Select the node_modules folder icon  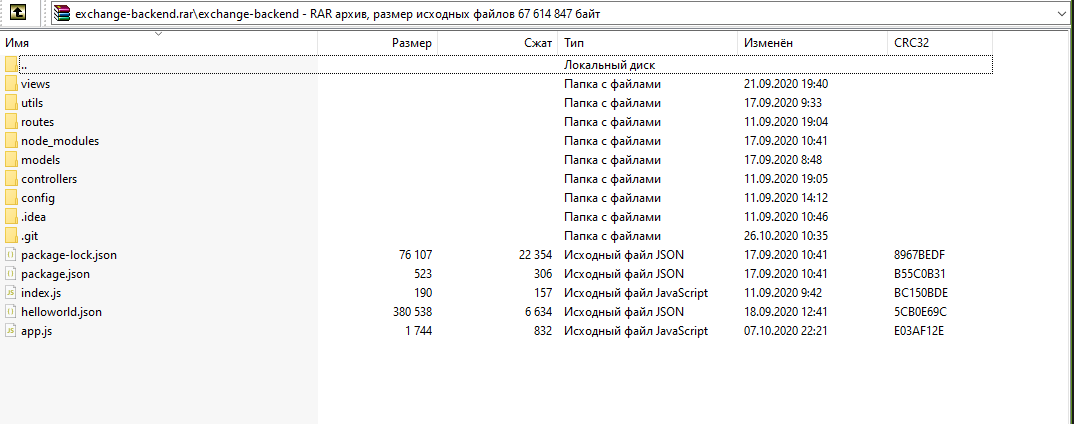click(x=11, y=141)
